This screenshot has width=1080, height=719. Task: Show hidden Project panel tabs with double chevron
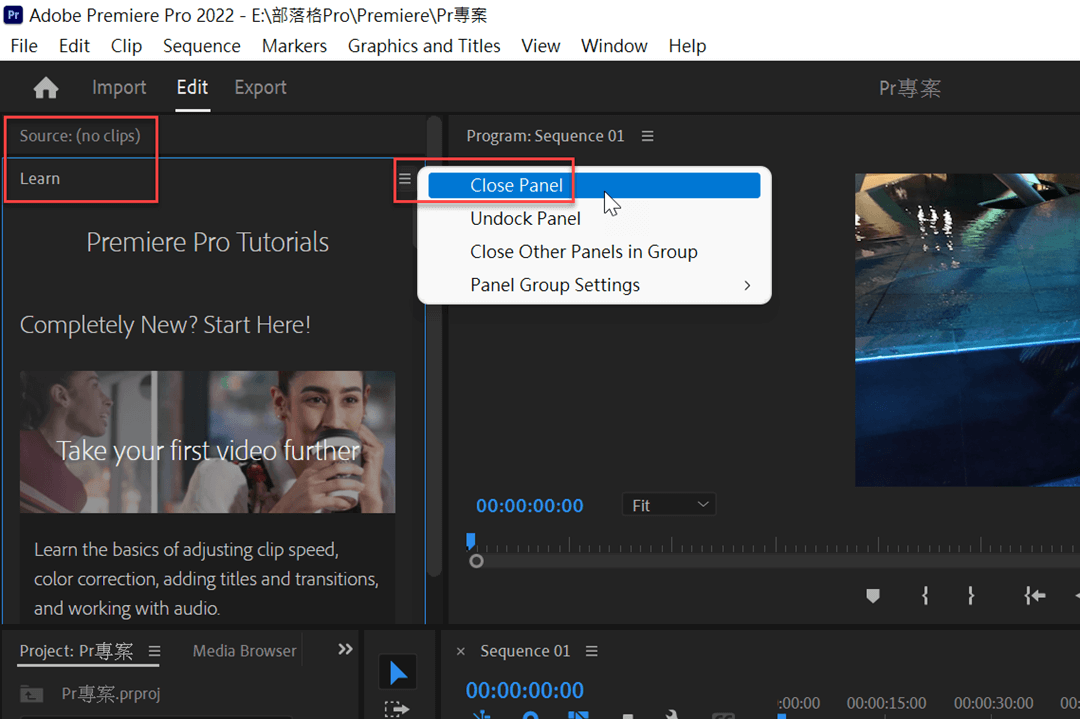tap(345, 649)
